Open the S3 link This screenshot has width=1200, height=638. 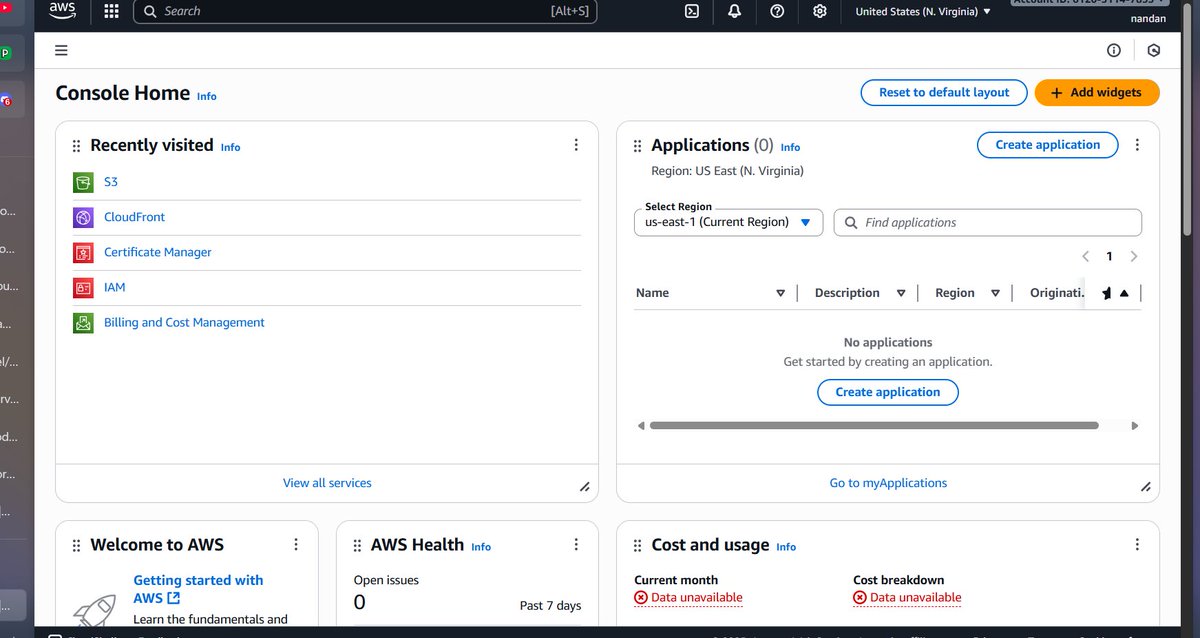tap(111, 182)
